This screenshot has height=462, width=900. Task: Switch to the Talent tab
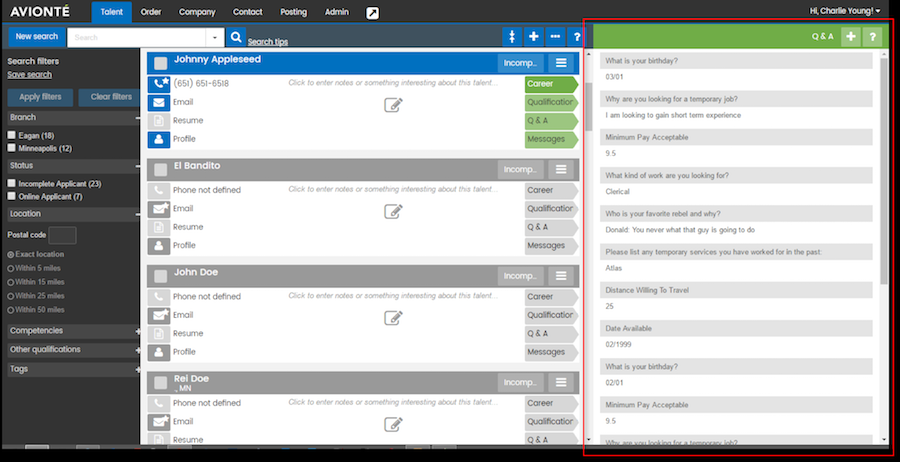coord(111,12)
